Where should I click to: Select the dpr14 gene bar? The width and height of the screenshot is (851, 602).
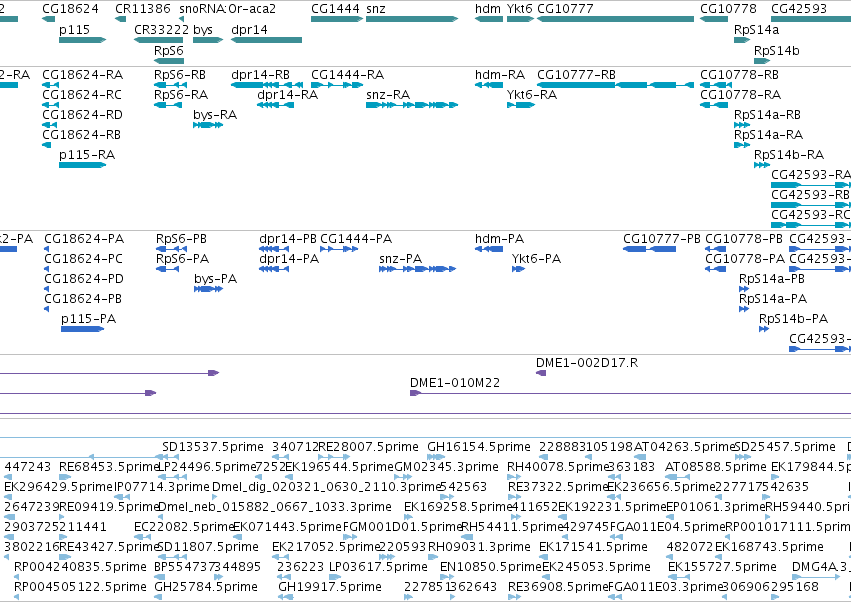pyautogui.click(x=266, y=40)
